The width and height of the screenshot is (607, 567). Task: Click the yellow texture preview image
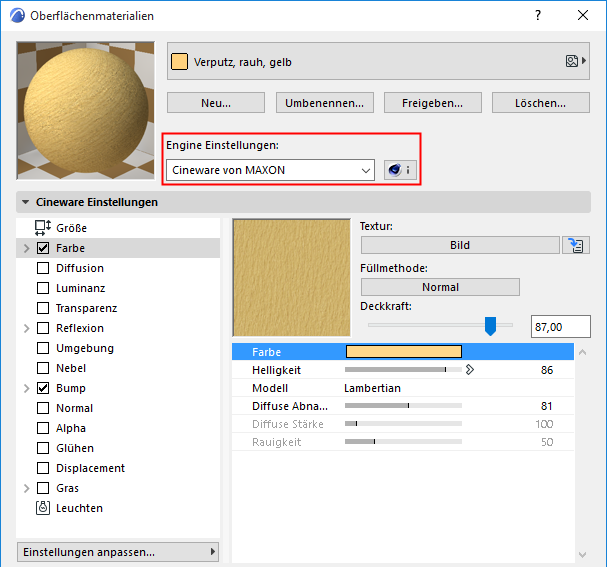[291, 278]
